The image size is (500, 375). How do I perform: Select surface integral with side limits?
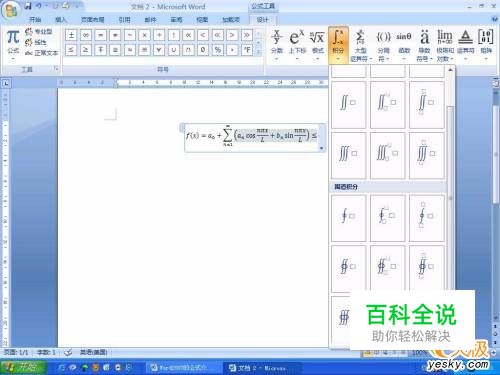(387, 268)
